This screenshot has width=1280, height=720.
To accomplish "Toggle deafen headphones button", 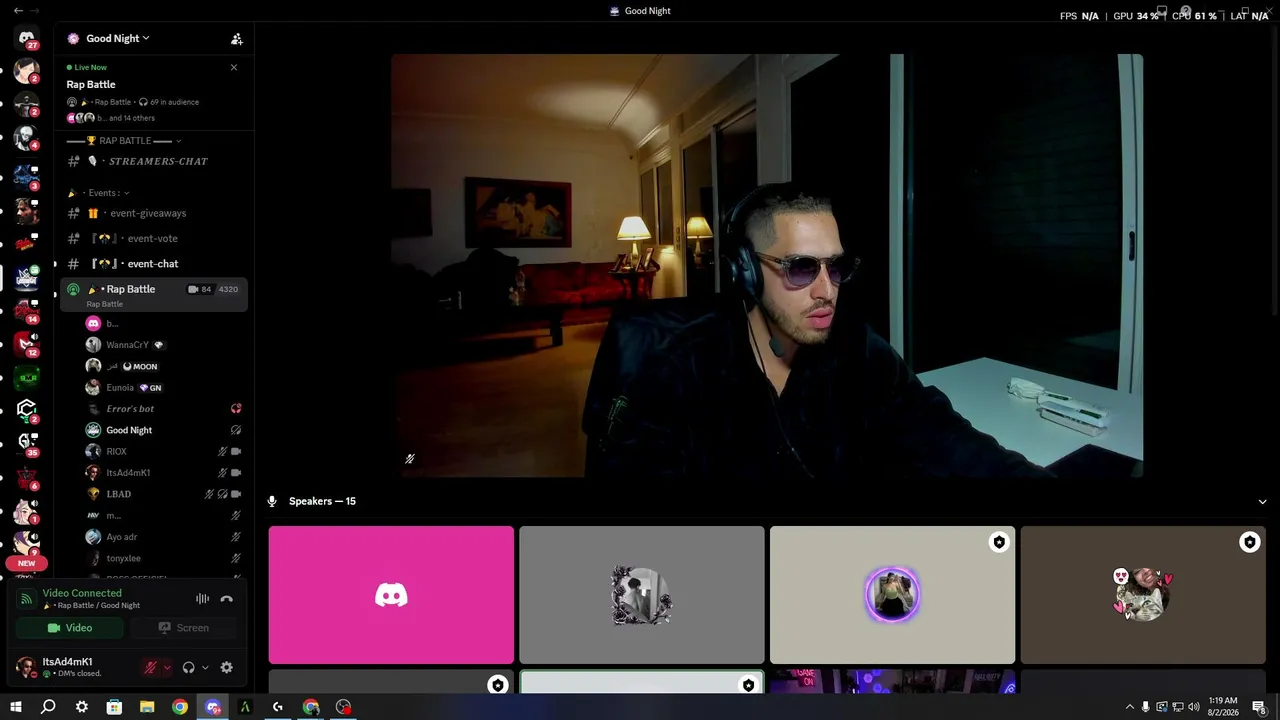I will [188, 668].
